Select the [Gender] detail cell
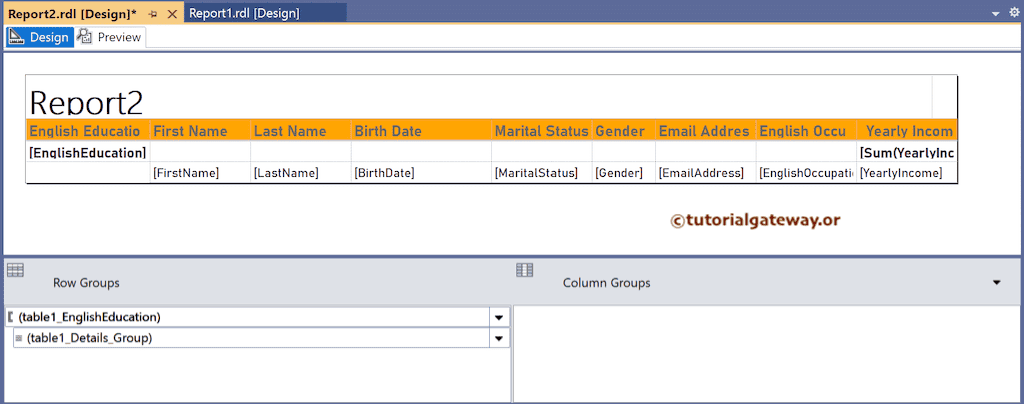The width and height of the screenshot is (1024, 404). click(x=624, y=173)
